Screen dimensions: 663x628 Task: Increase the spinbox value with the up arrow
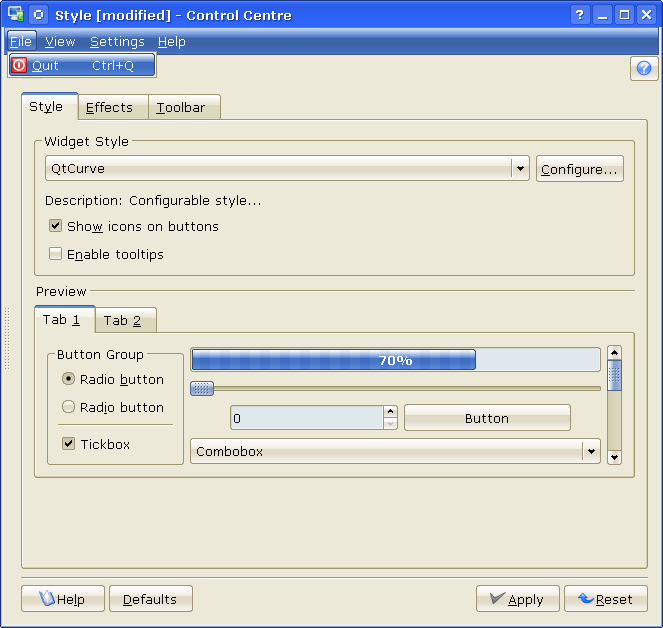pos(390,411)
